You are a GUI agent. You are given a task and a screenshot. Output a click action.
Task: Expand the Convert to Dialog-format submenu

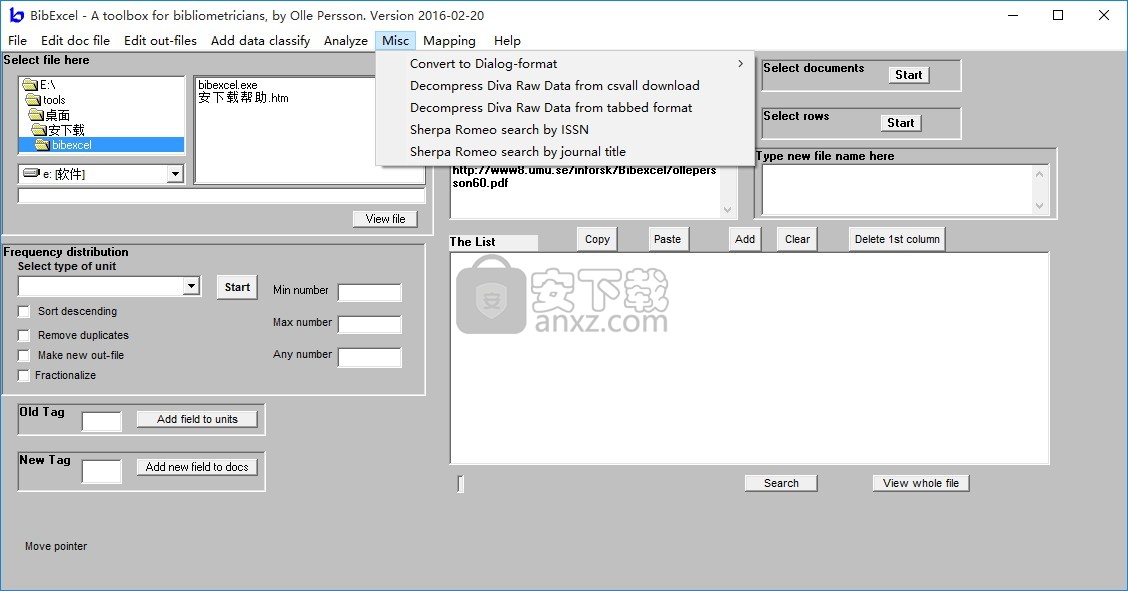click(565, 63)
